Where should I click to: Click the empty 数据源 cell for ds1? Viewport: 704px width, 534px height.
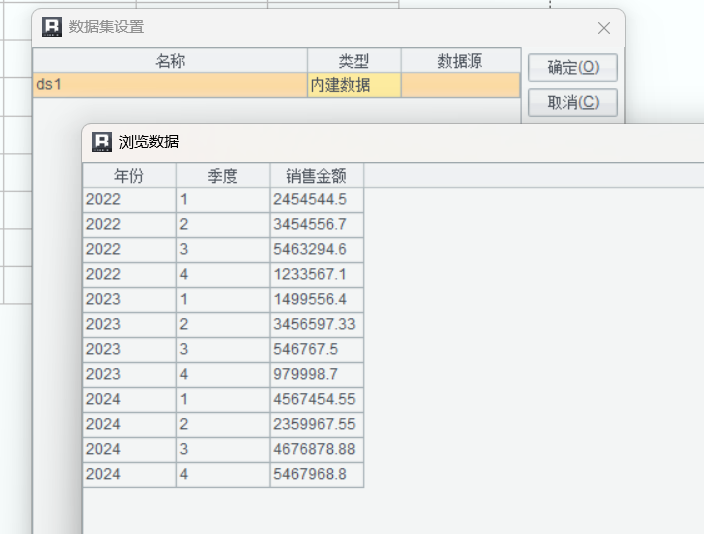coord(460,85)
